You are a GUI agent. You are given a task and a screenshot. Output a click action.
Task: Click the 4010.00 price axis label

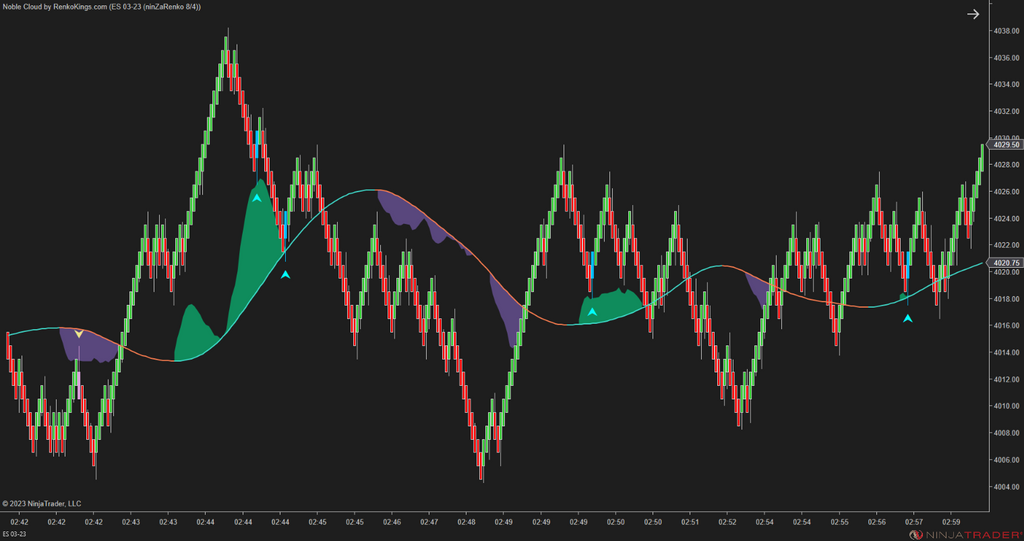(1007, 406)
